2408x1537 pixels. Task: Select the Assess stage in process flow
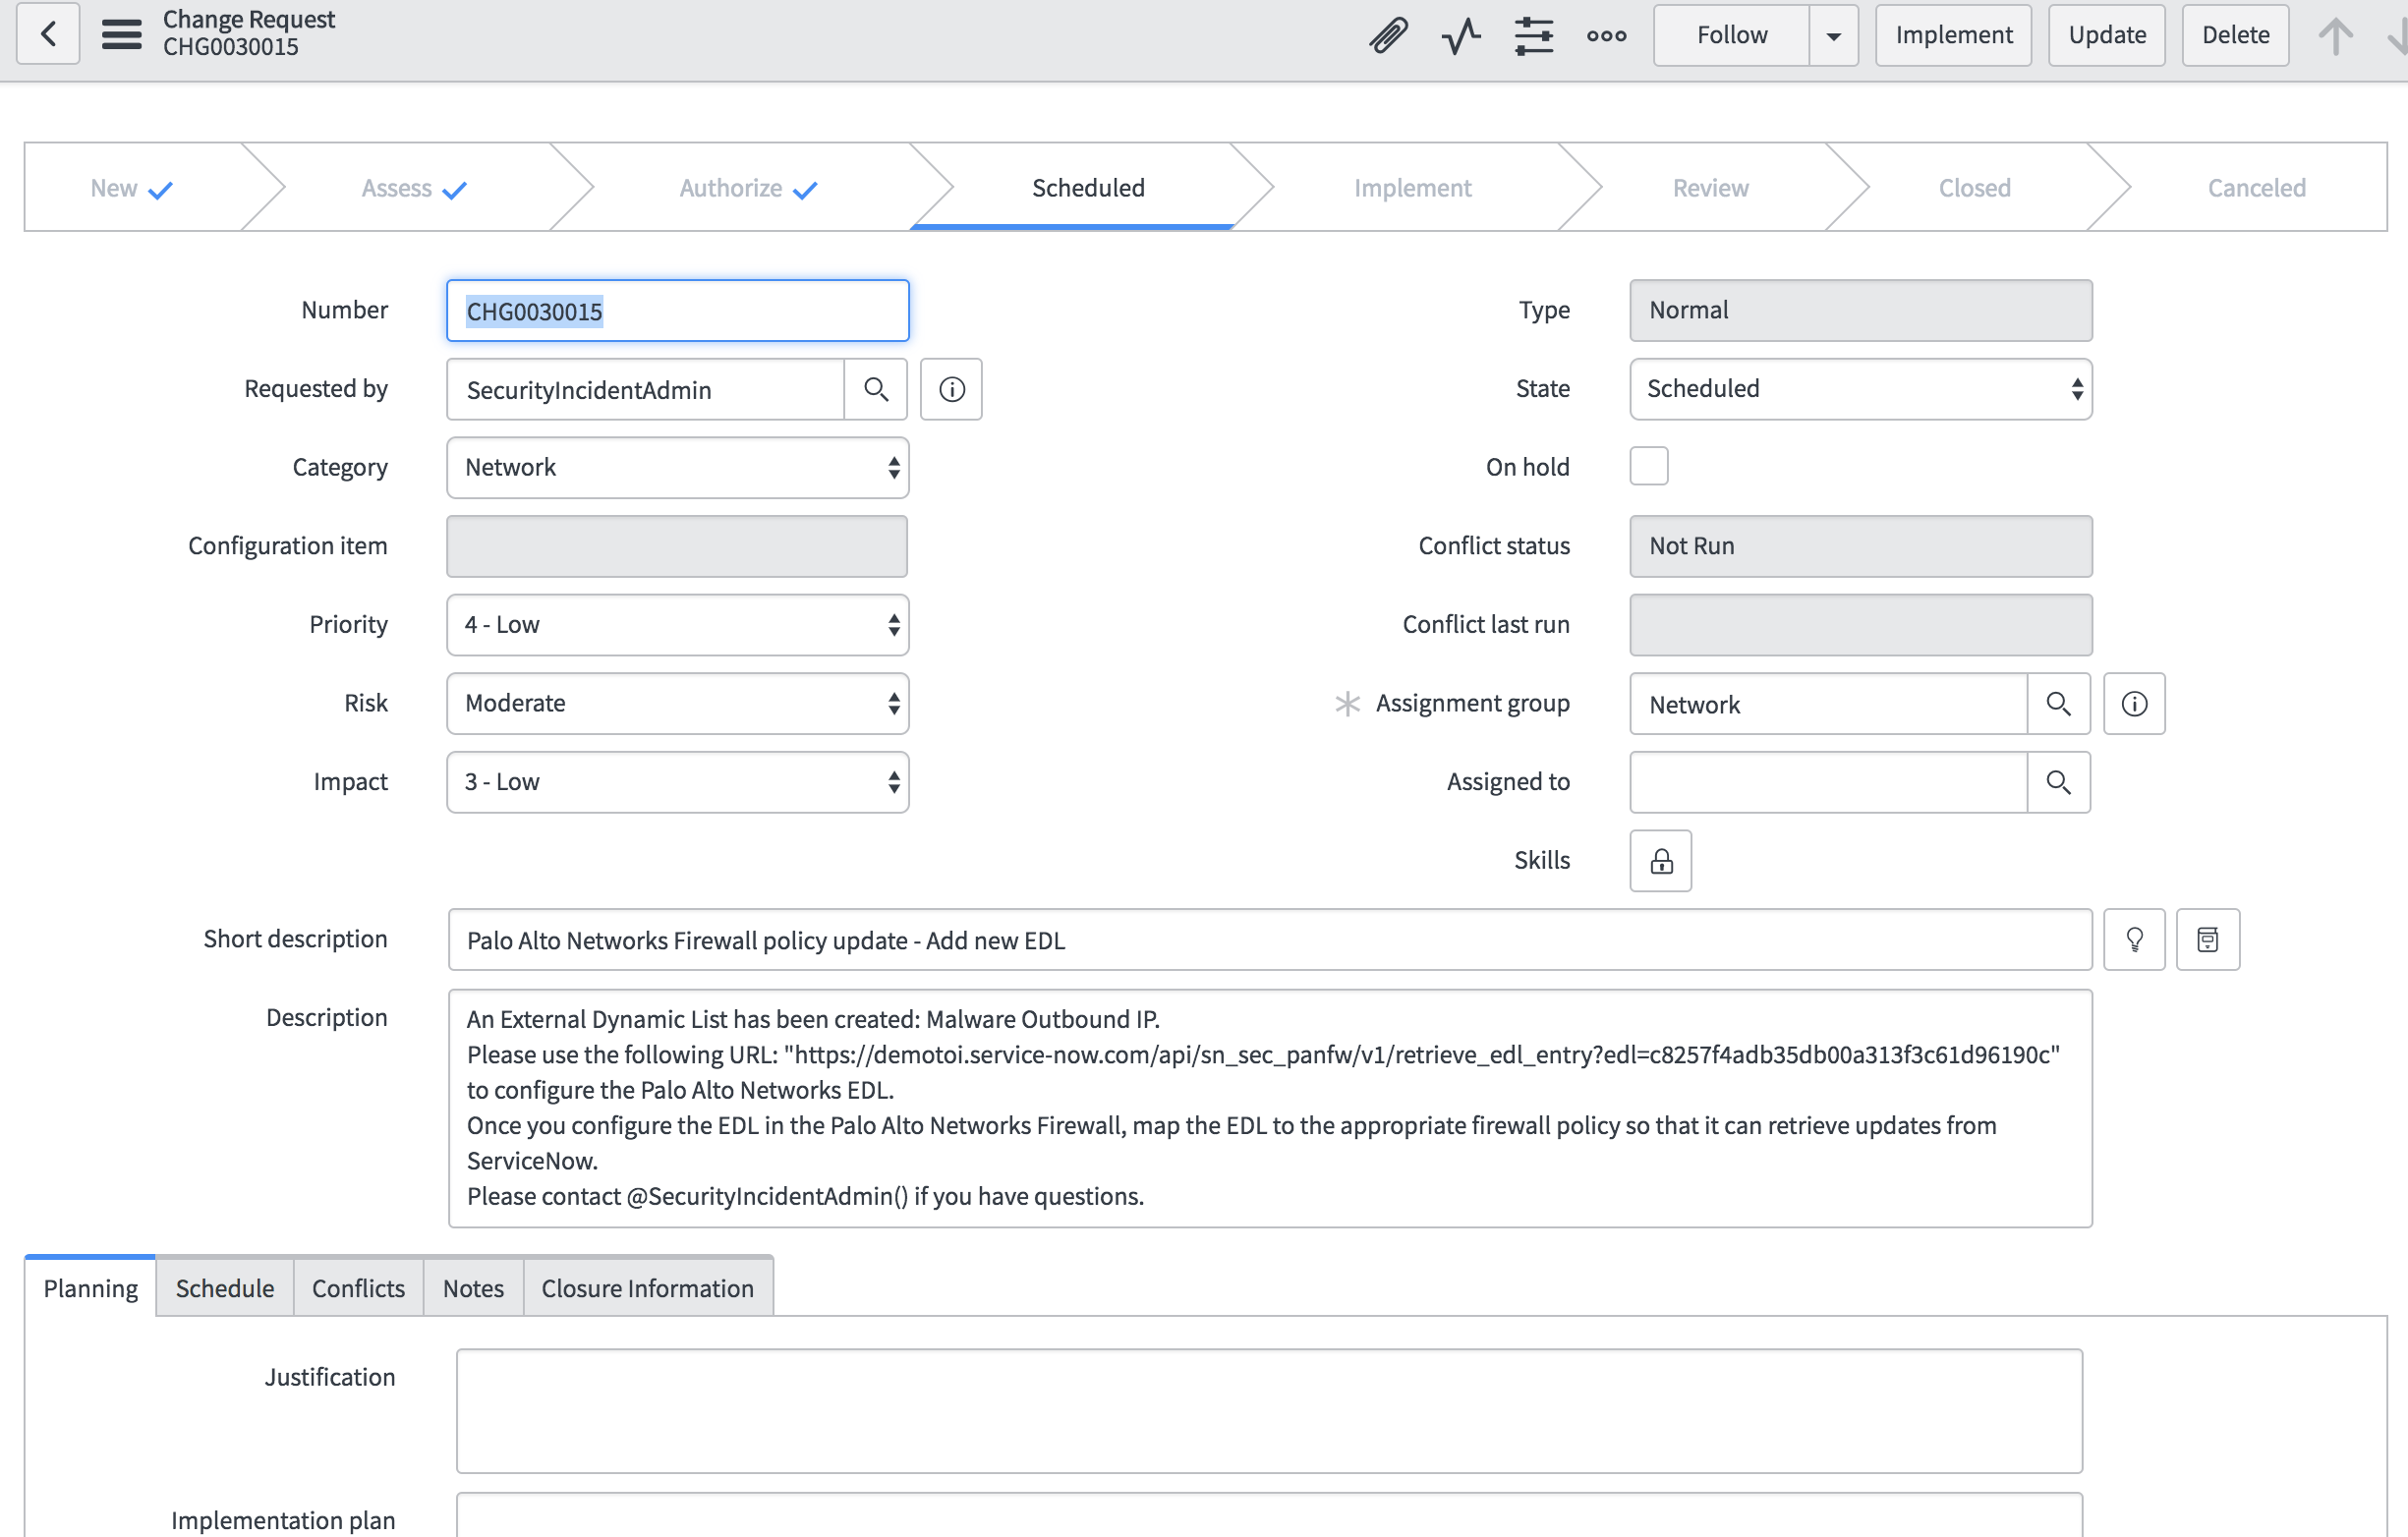[414, 188]
